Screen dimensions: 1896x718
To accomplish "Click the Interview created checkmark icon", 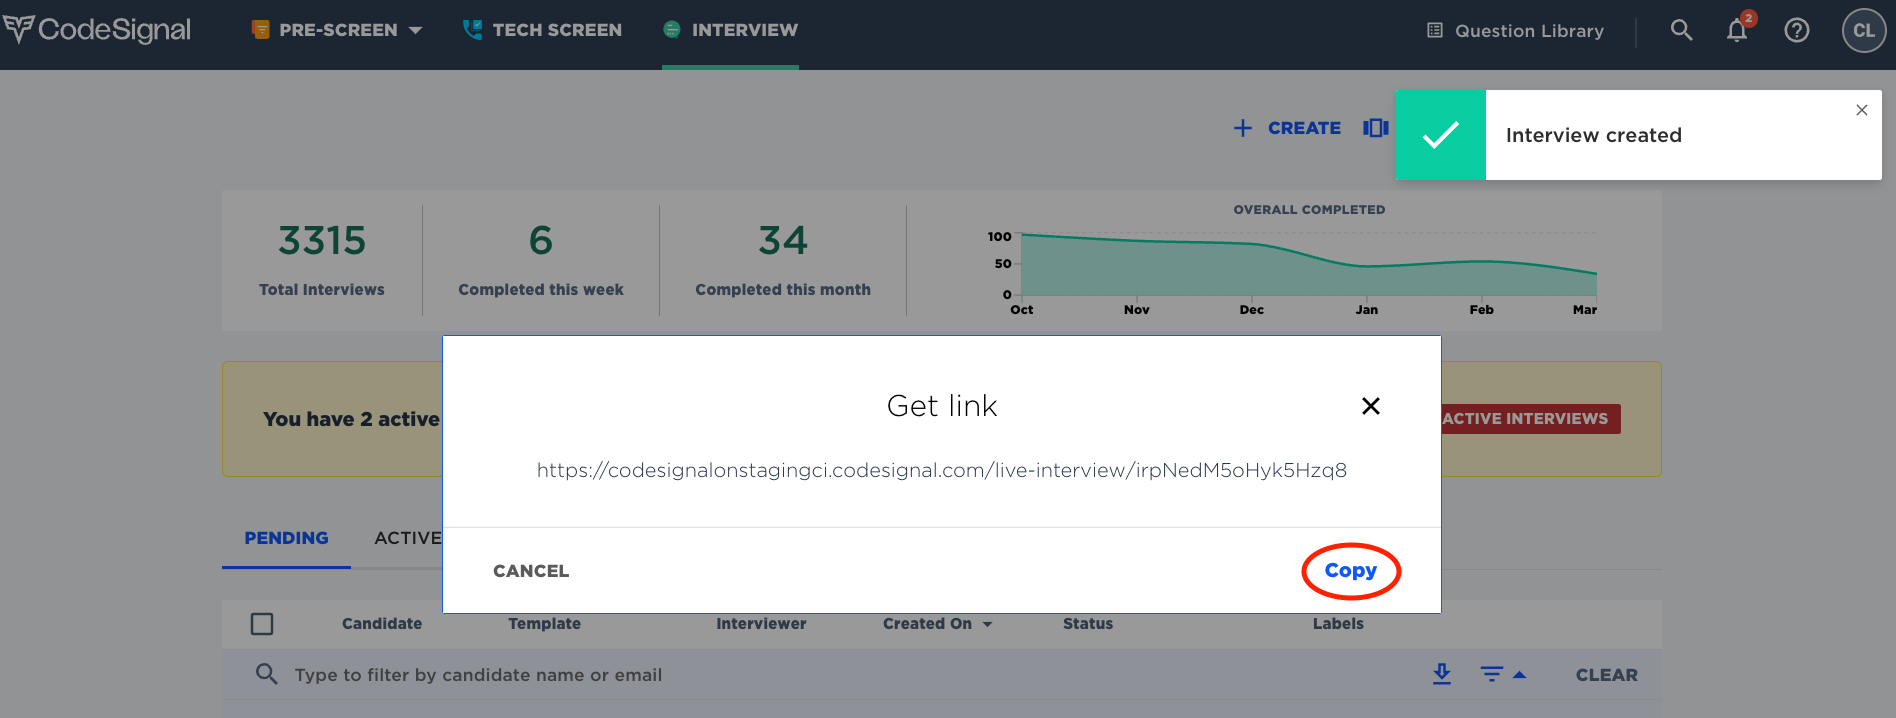I will pos(1441,135).
